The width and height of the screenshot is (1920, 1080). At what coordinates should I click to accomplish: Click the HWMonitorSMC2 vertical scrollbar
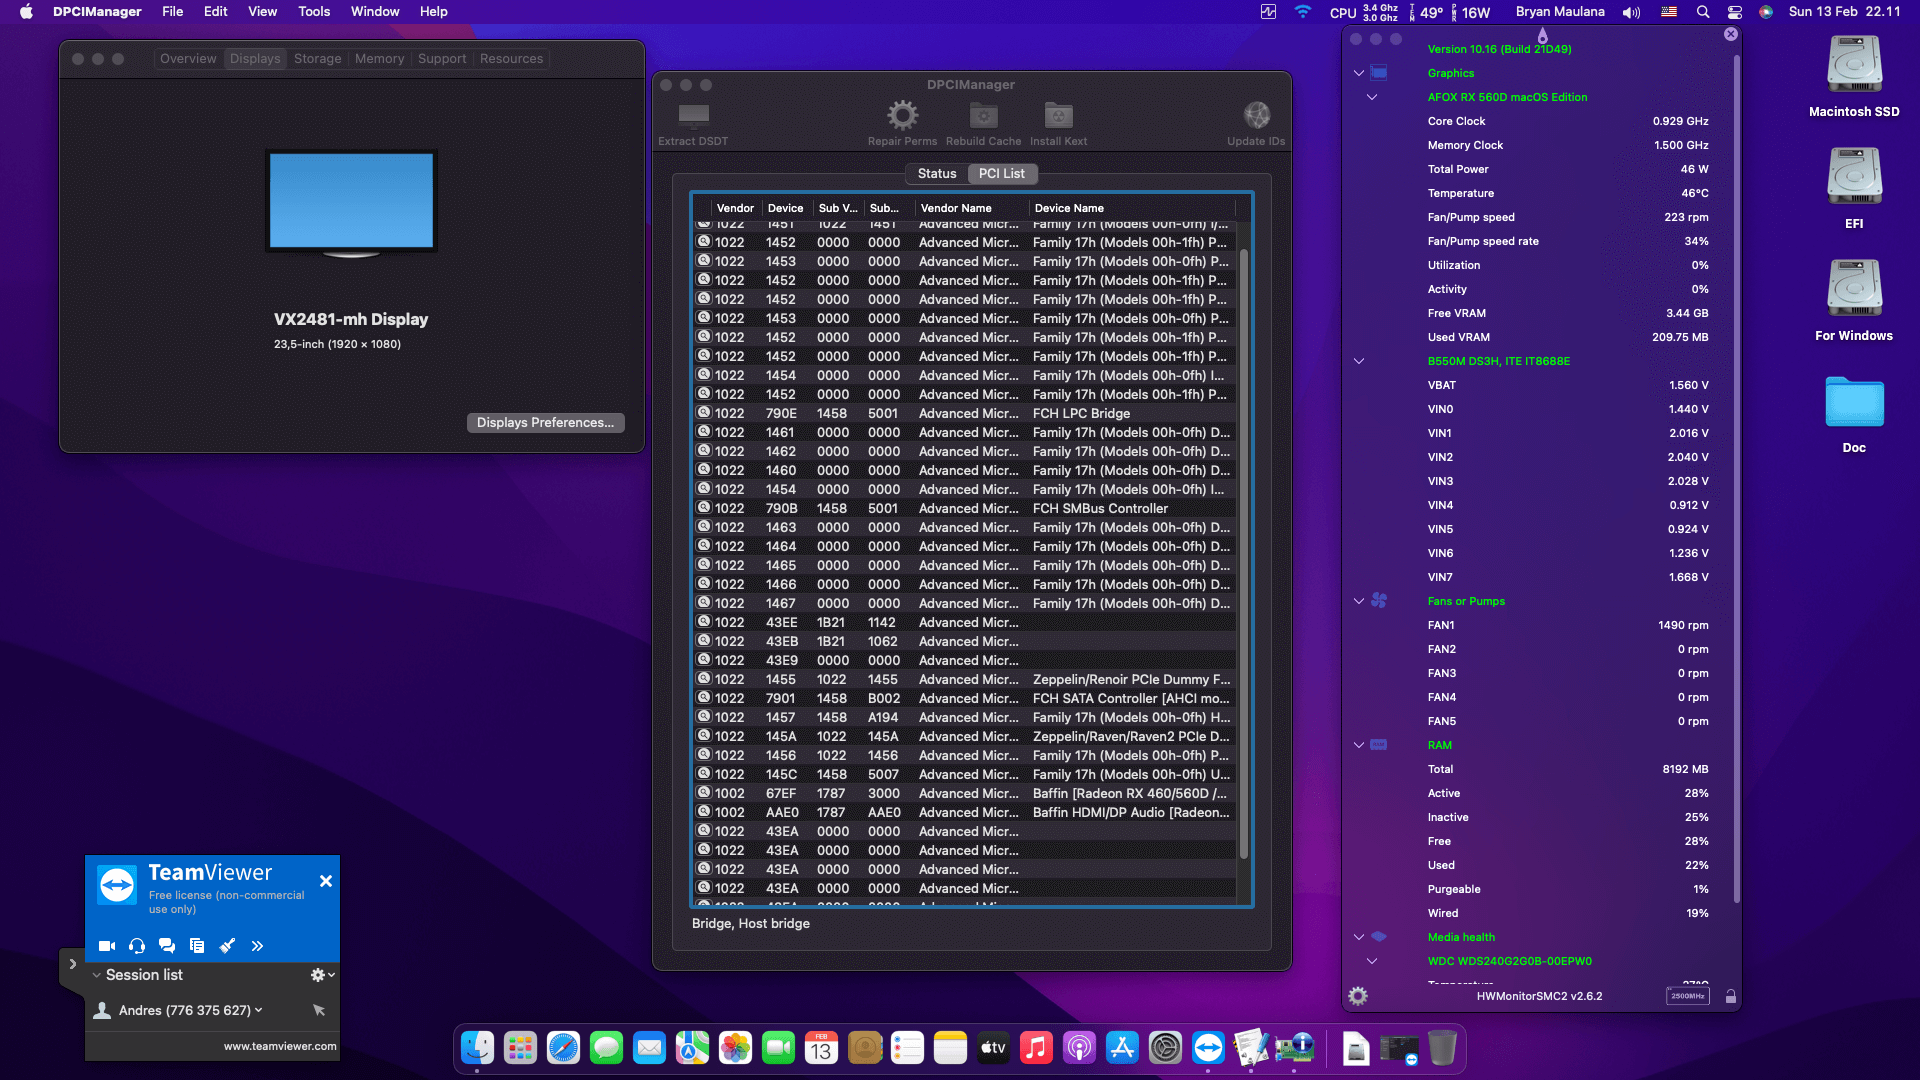click(x=1737, y=480)
